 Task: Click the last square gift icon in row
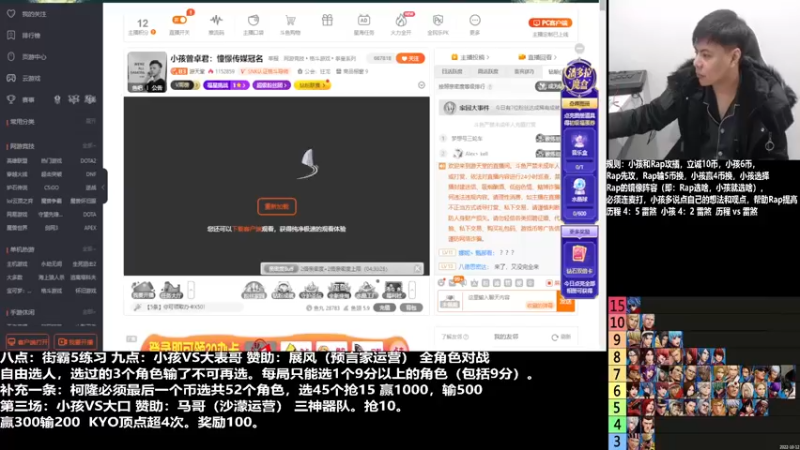coord(393,290)
